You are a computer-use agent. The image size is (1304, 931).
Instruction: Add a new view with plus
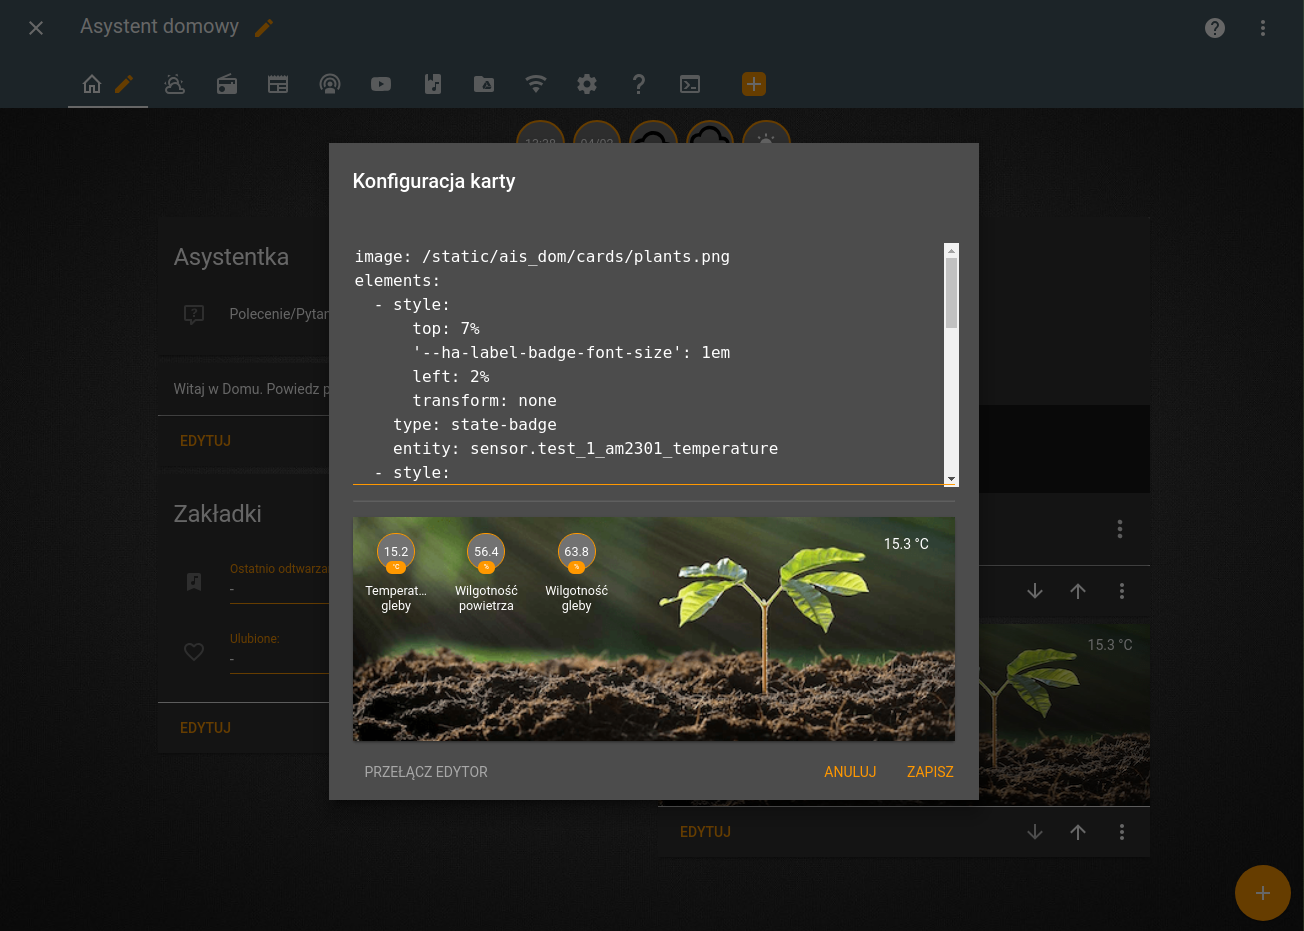pyautogui.click(x=754, y=84)
